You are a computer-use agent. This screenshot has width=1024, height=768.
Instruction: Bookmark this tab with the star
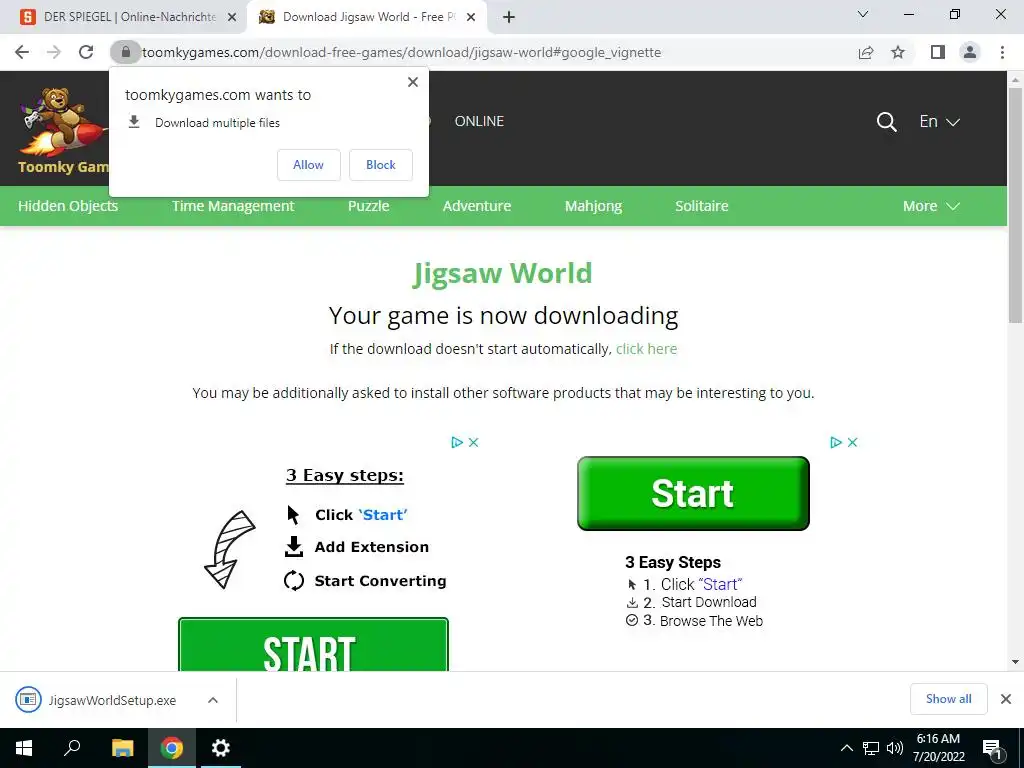click(x=898, y=52)
